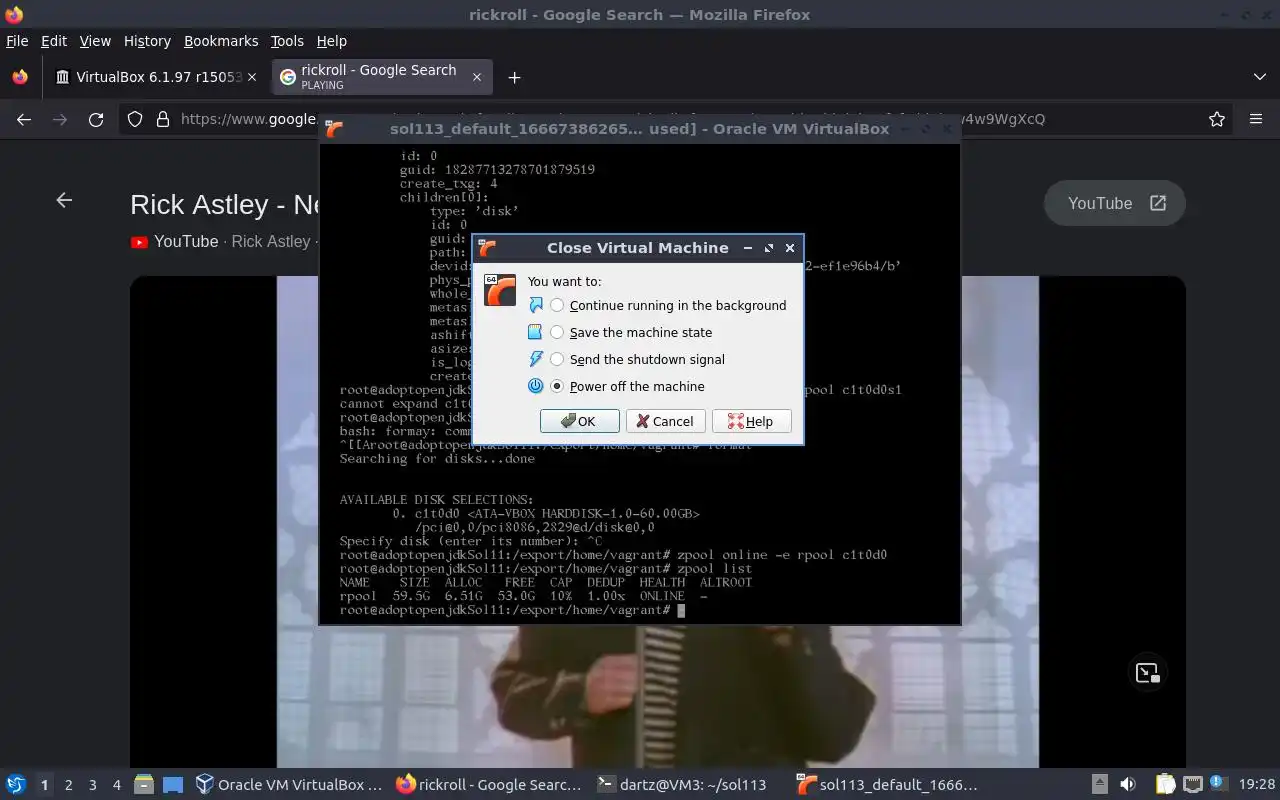Click the save state chip icon
Viewport: 1280px width, 800px height.
click(535, 332)
